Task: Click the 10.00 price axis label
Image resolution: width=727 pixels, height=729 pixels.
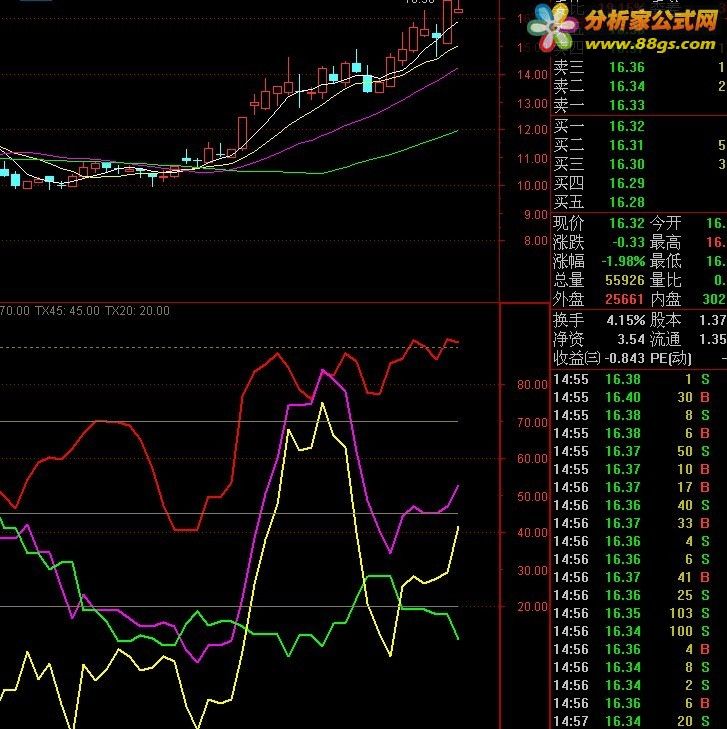Action: point(532,186)
